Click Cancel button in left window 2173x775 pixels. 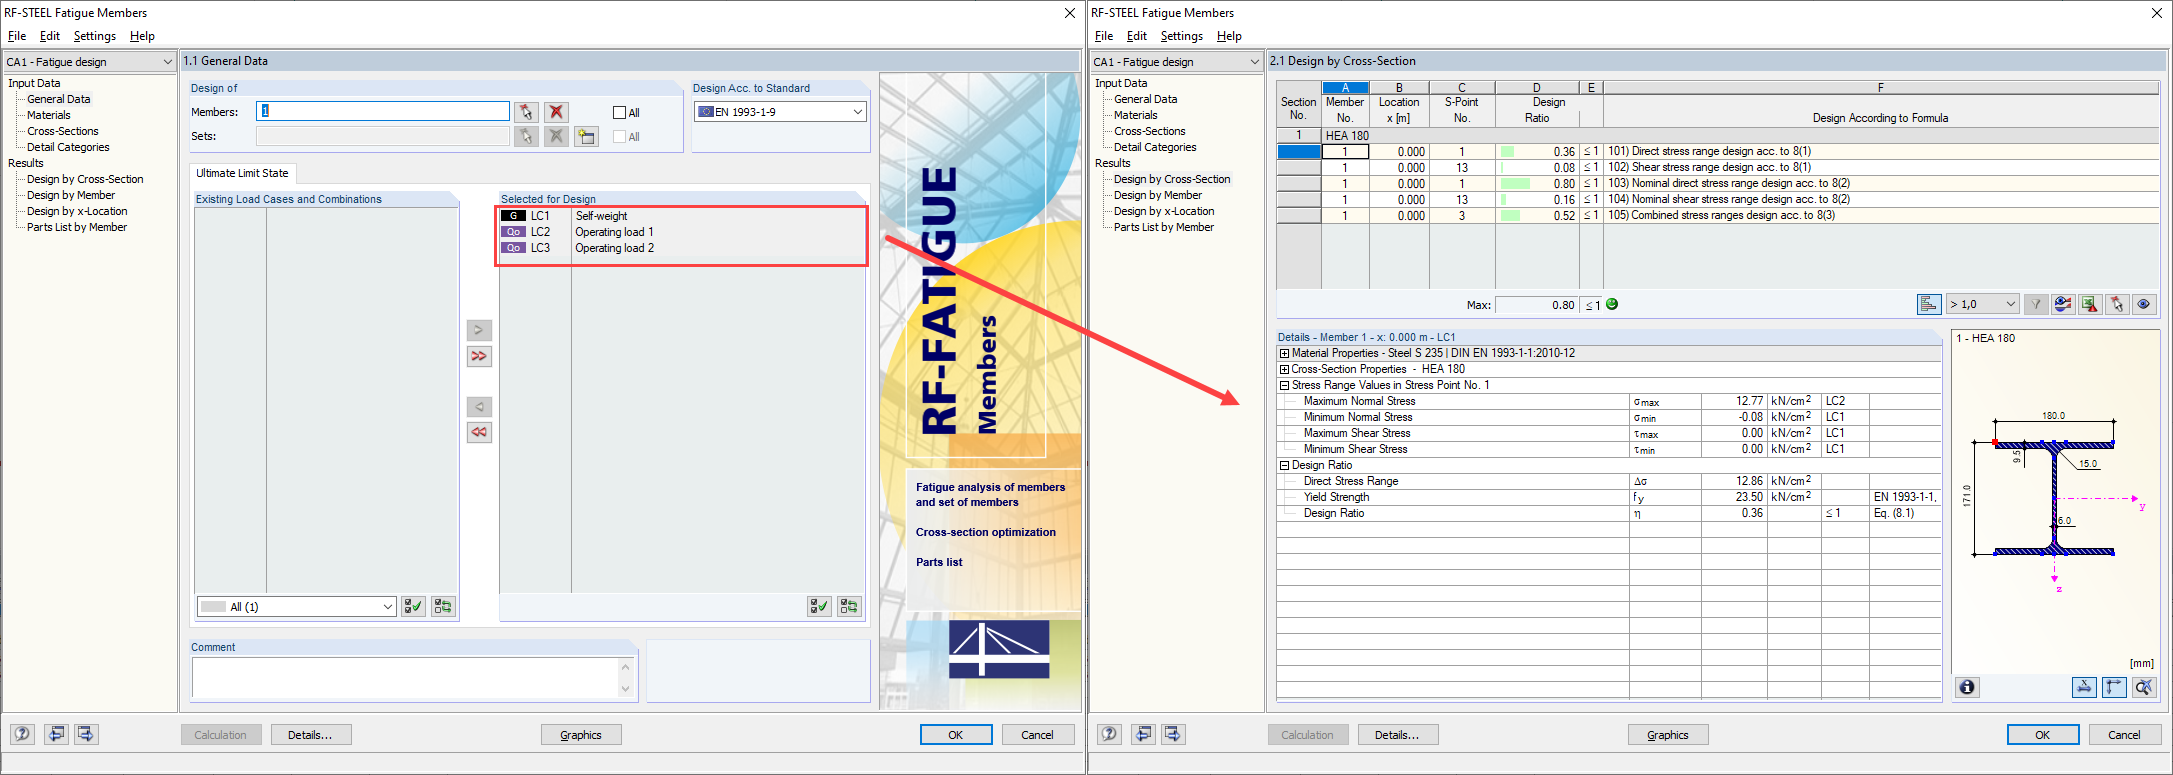1038,735
